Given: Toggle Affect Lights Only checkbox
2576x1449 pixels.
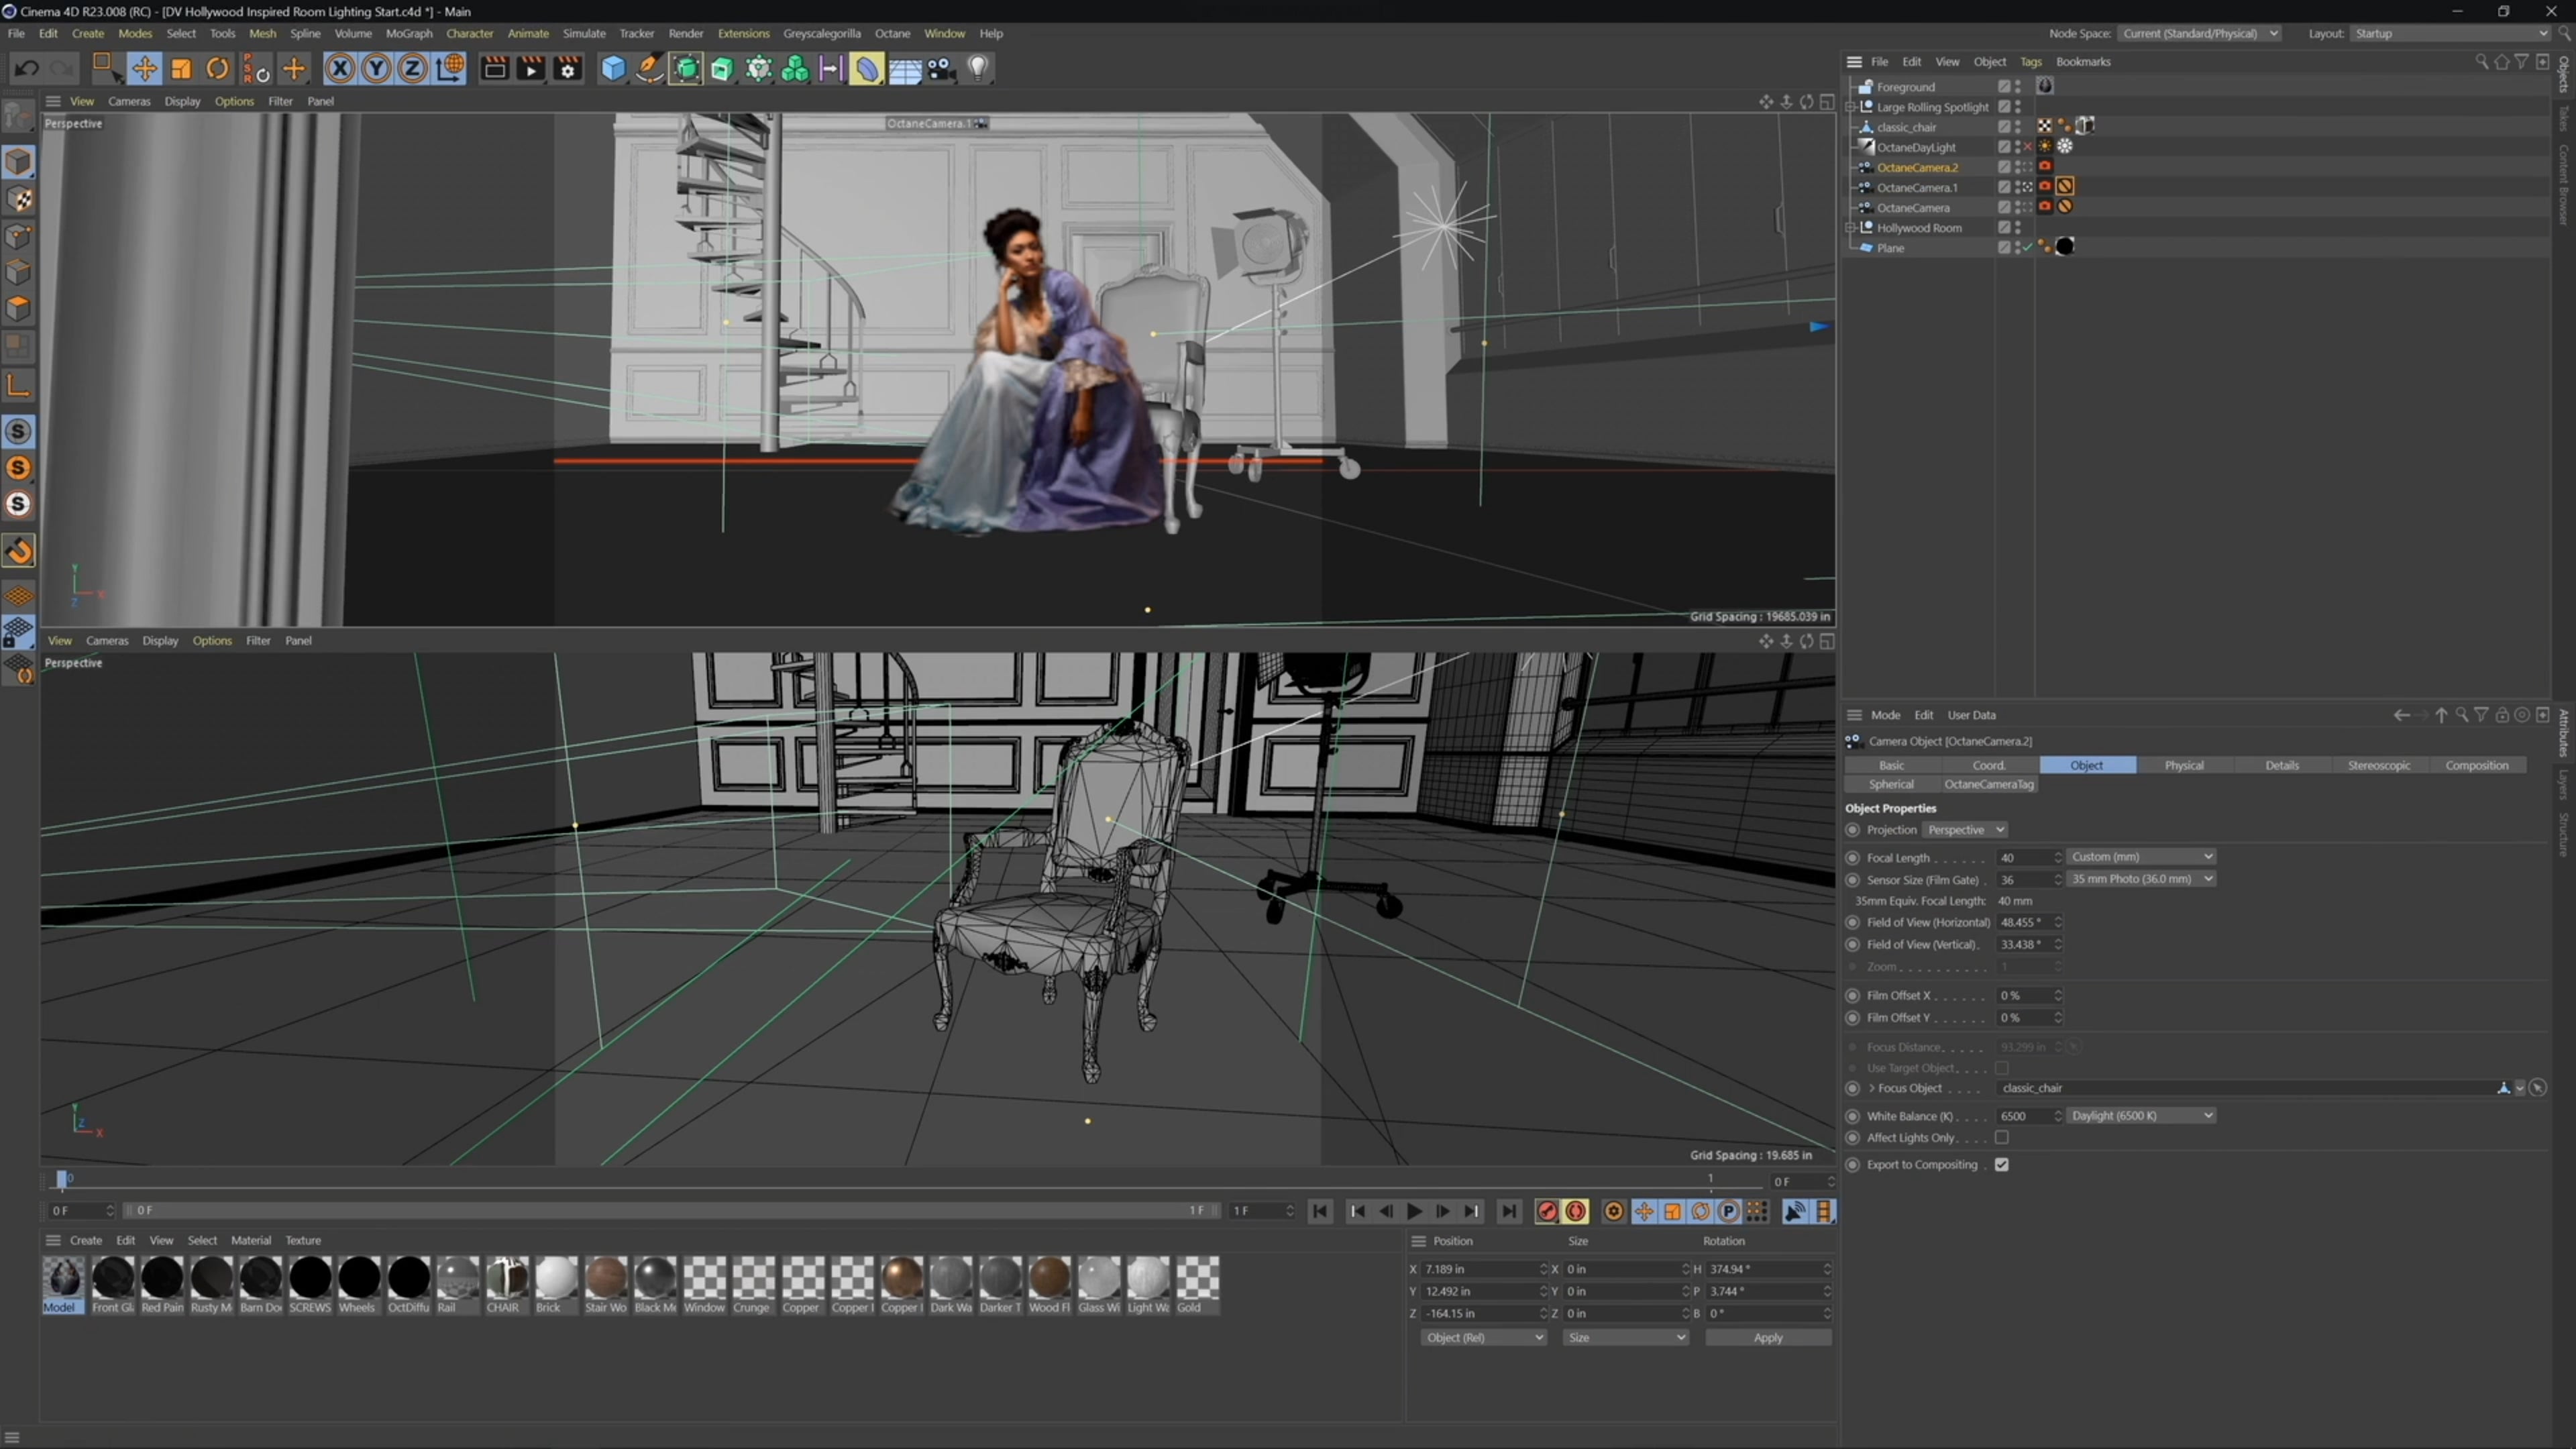Looking at the screenshot, I should 2001,1138.
